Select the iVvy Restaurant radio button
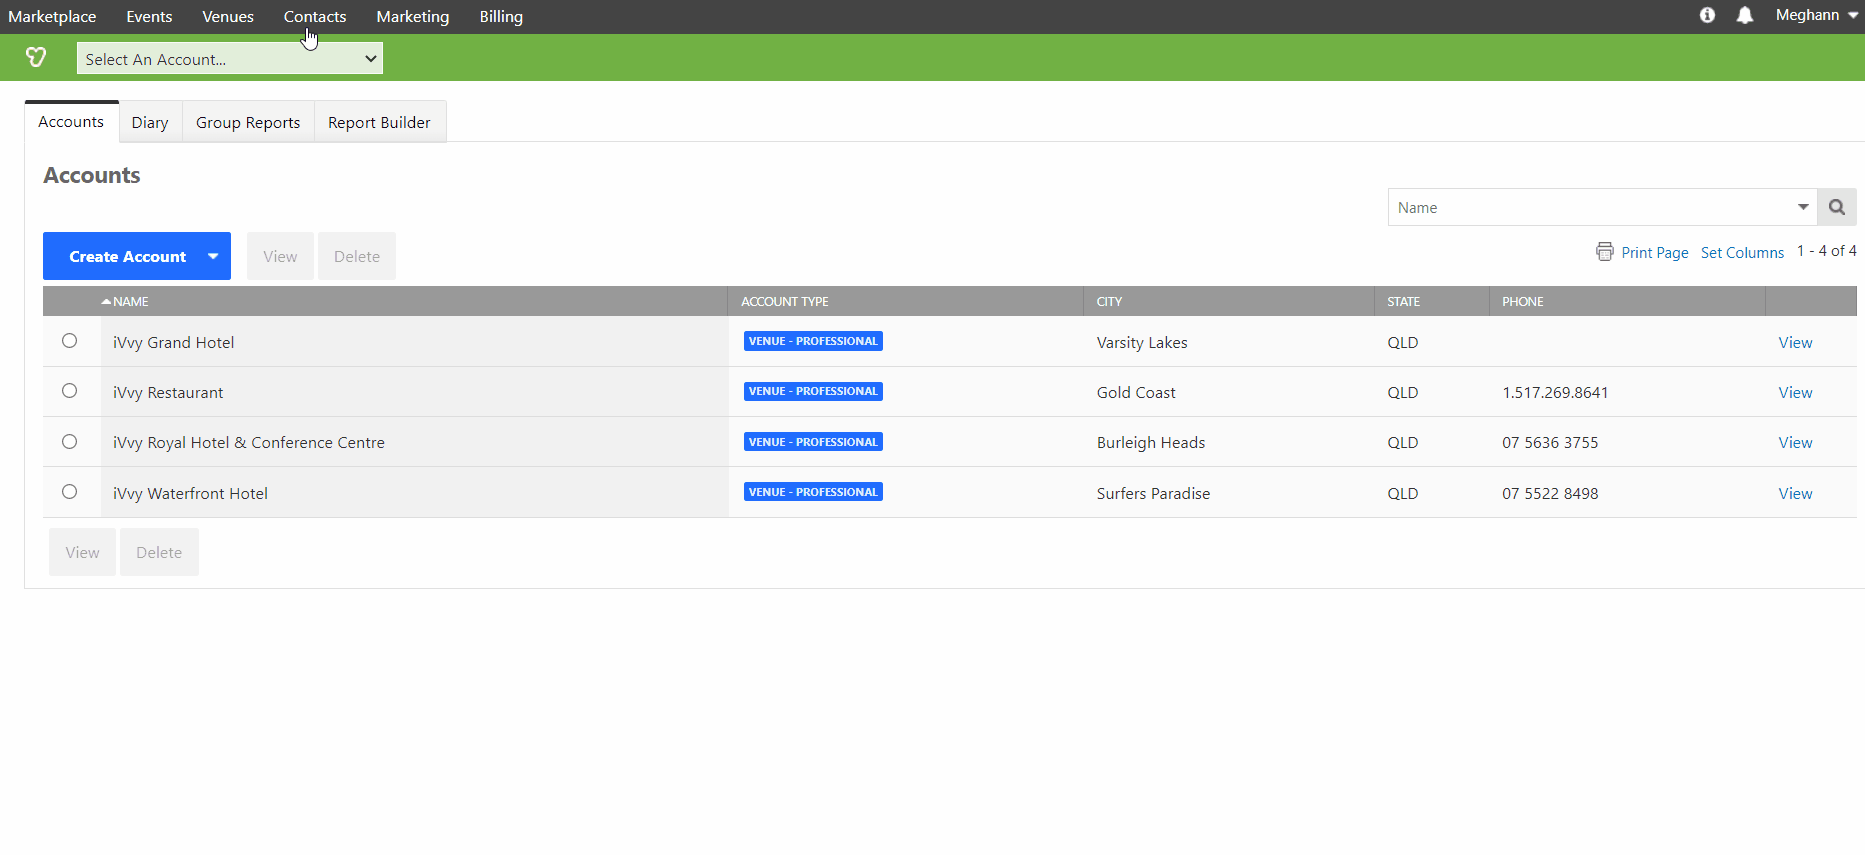 click(x=69, y=391)
